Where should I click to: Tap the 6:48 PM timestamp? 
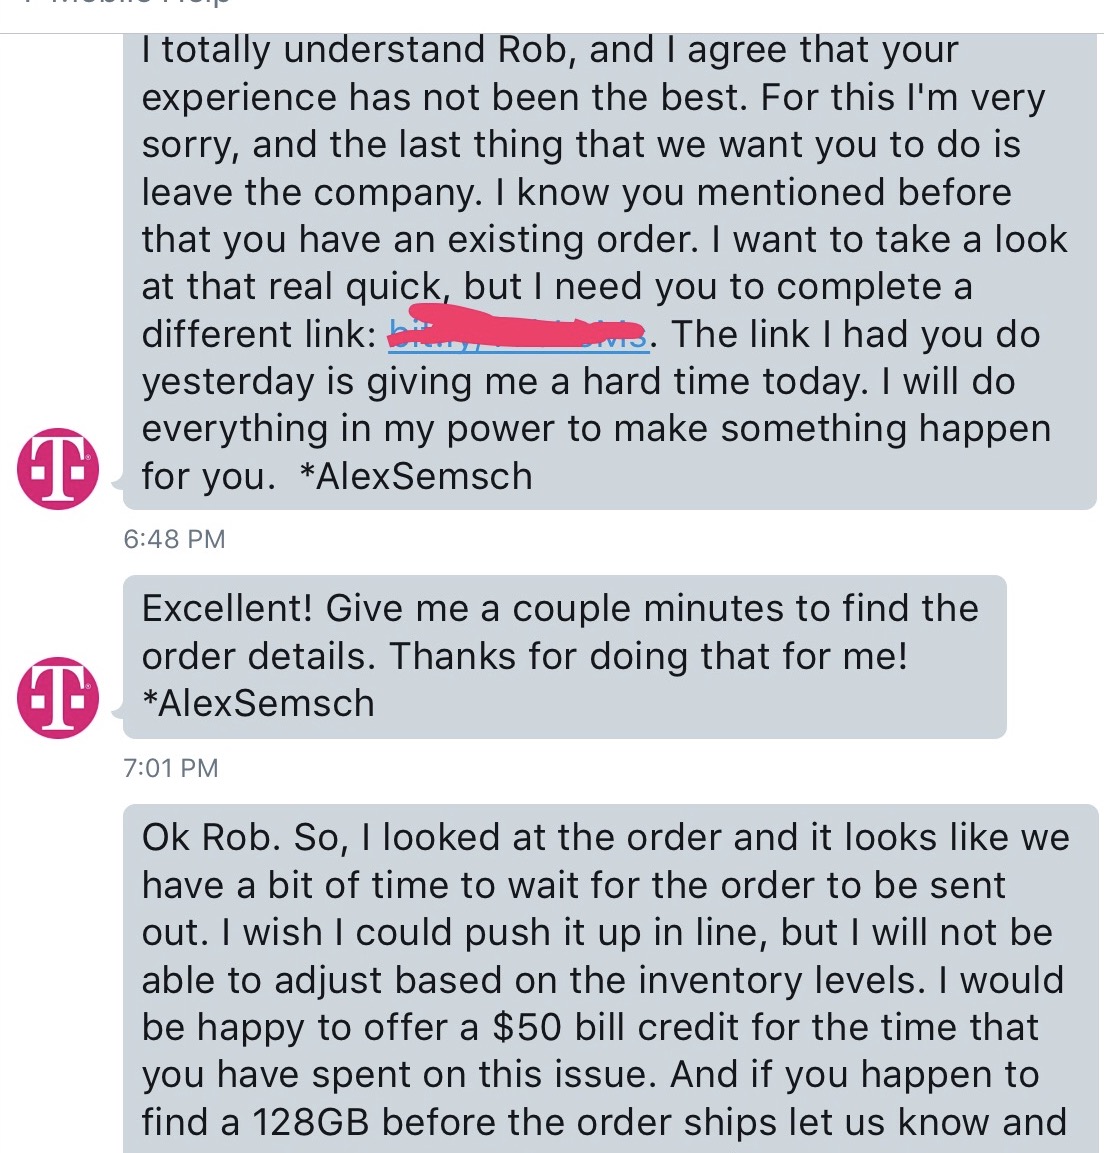[x=174, y=539]
